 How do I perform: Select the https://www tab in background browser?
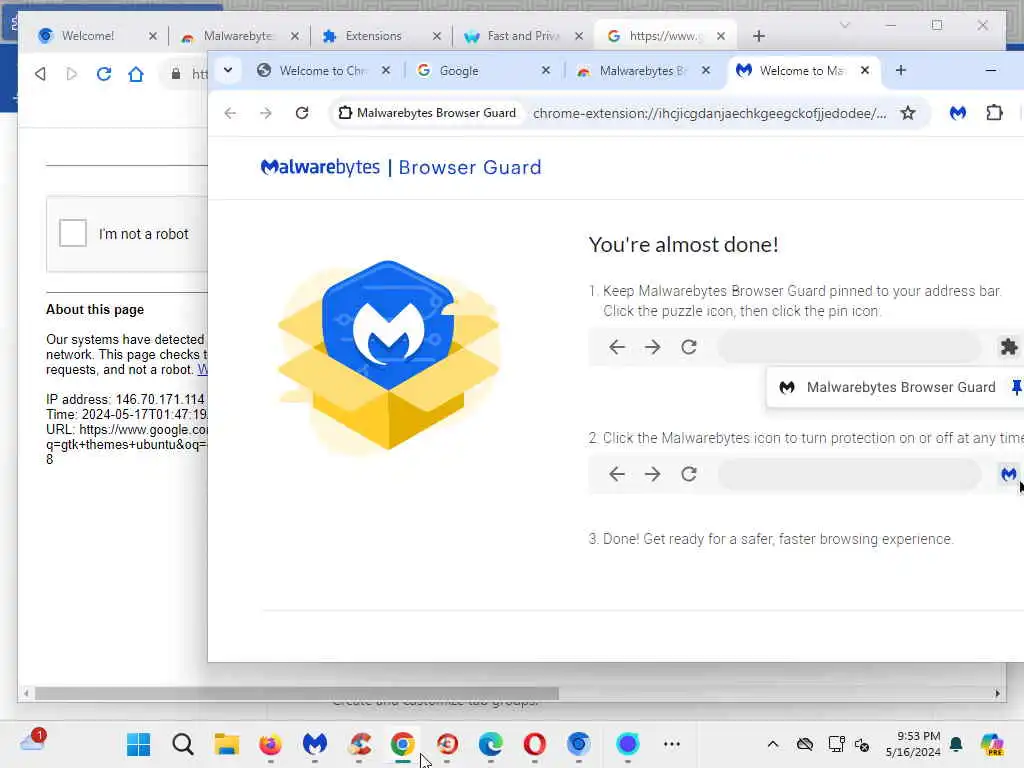coord(665,36)
